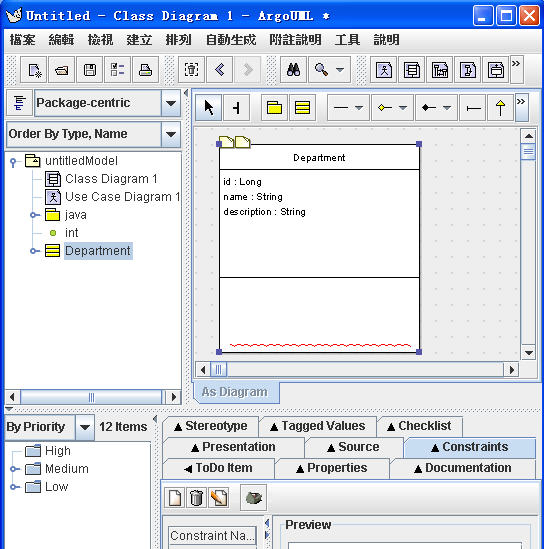Screen dimensions: 544x549
Task: Expand the Medium priority folder
Action: pos(13,469)
